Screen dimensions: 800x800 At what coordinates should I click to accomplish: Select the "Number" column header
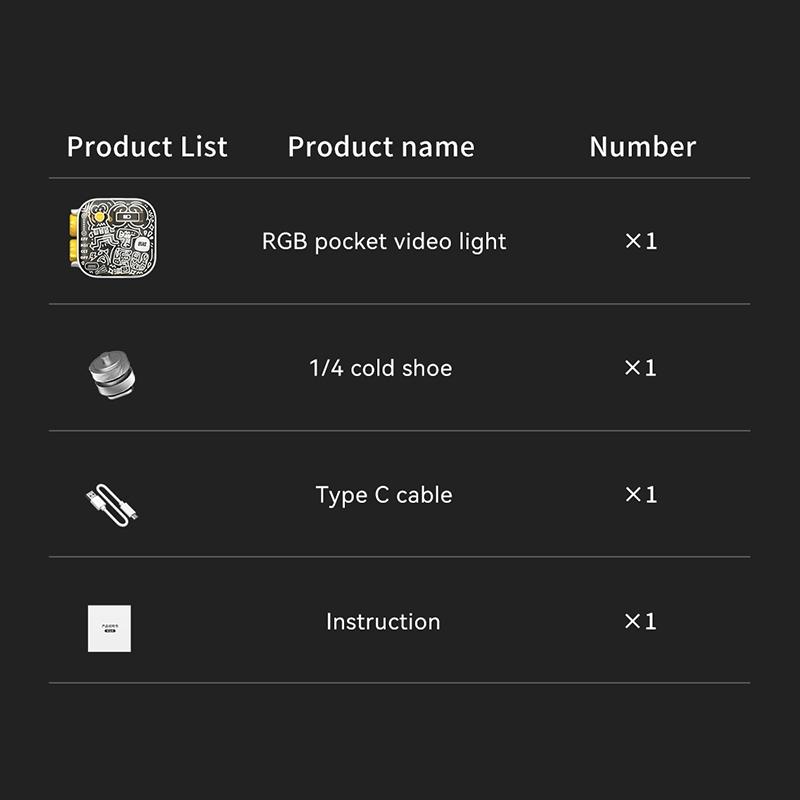(642, 147)
